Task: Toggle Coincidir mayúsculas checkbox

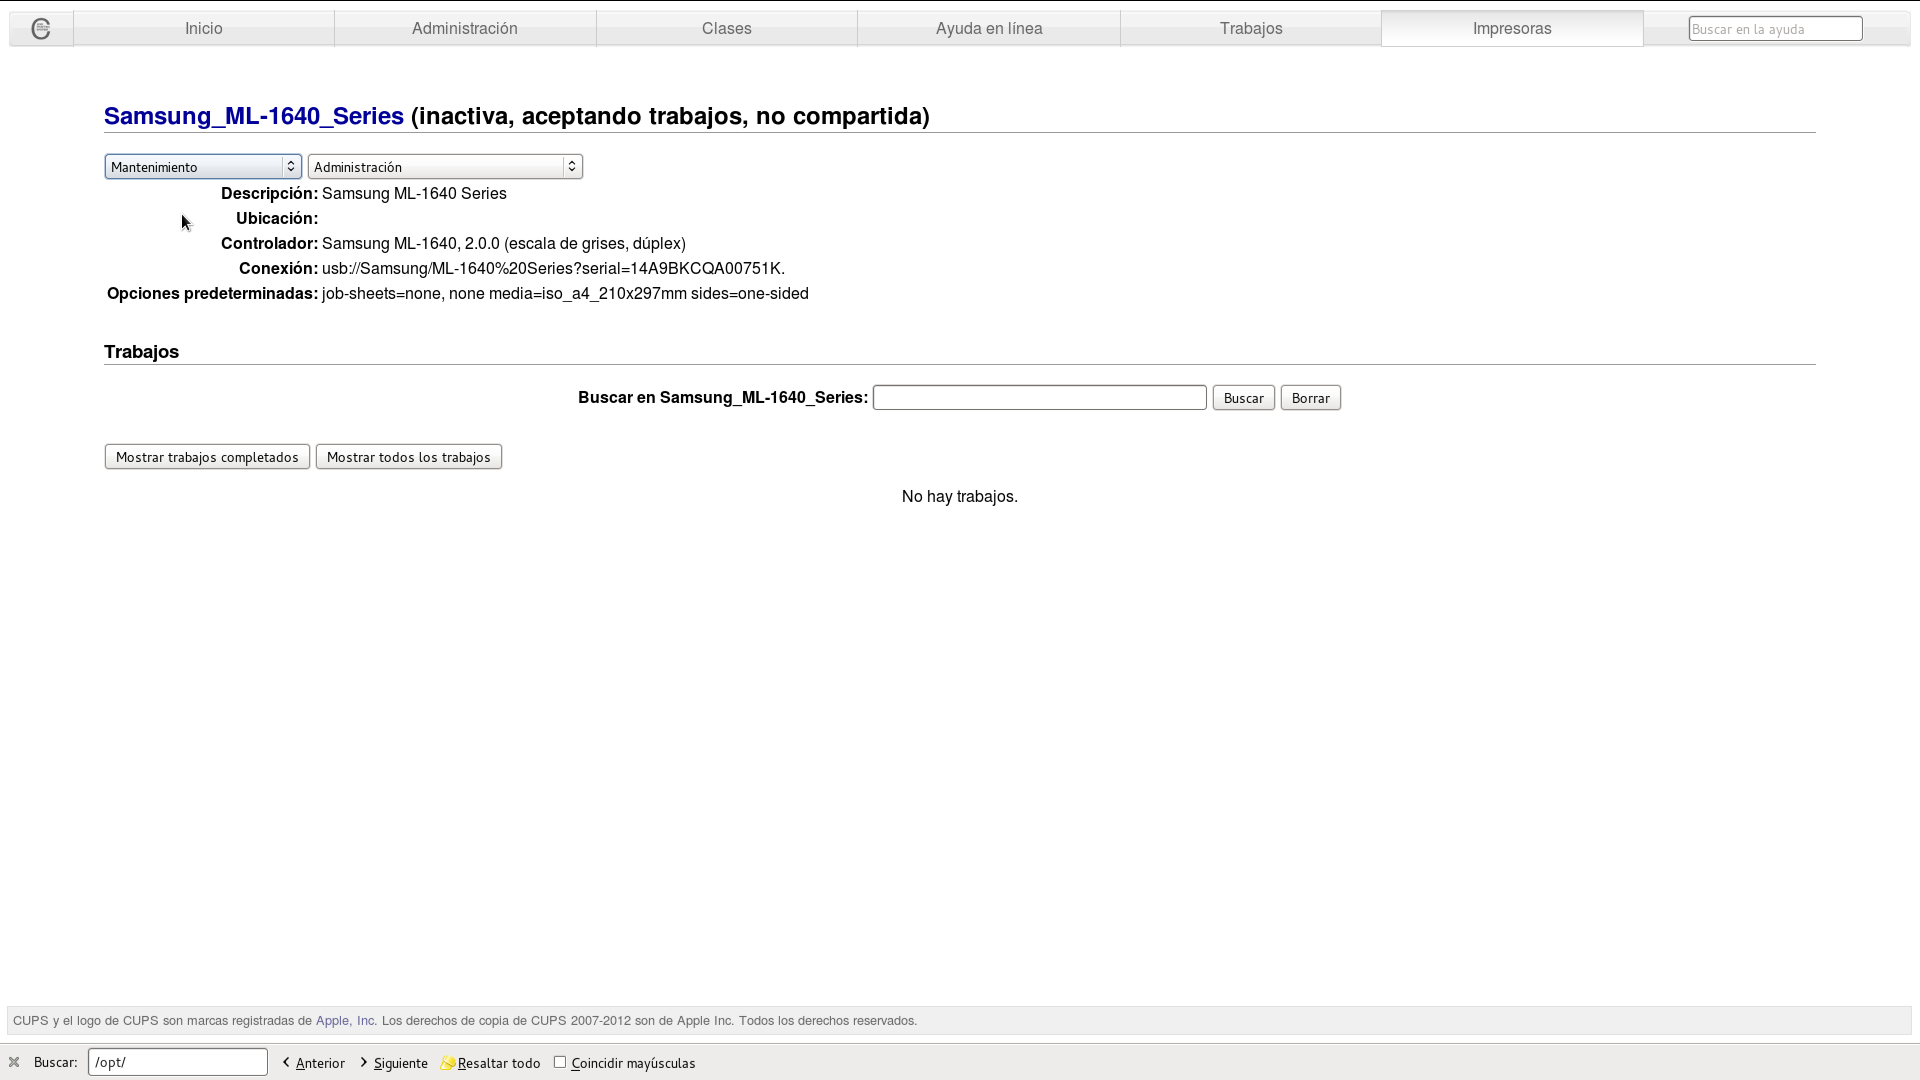Action: pyautogui.click(x=560, y=1062)
